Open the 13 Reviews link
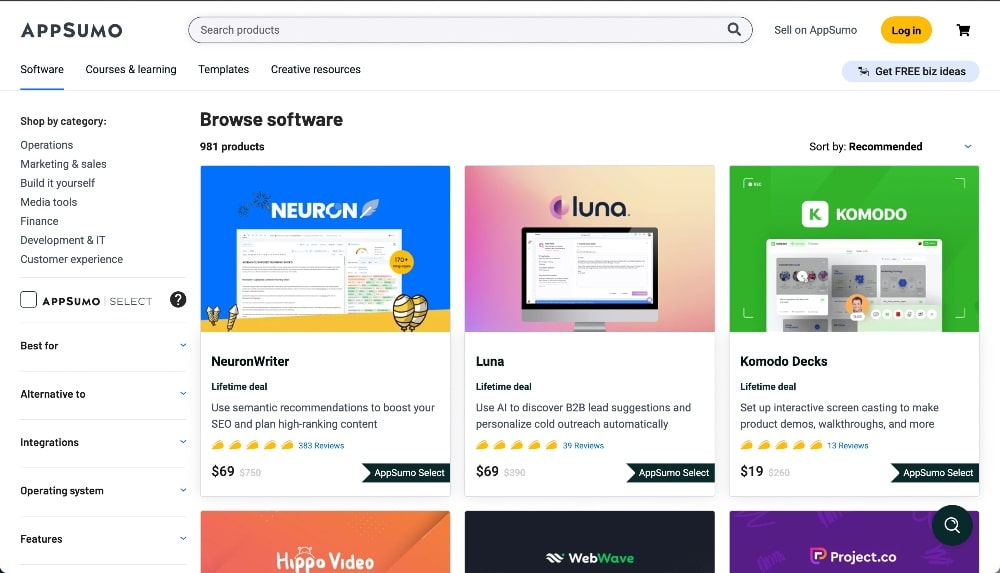 pos(848,445)
